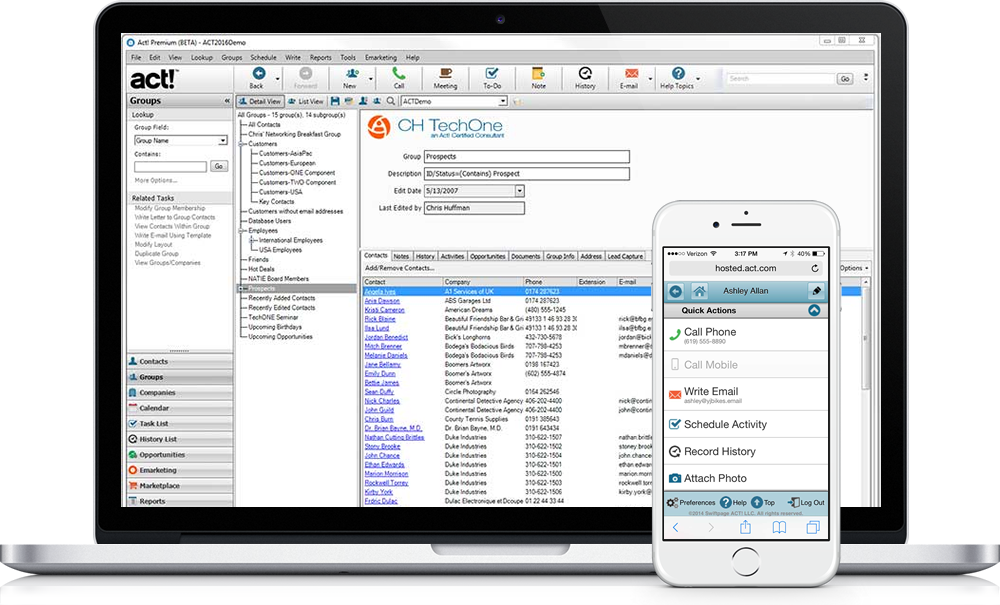
Task: Click Add/Remove Contacts button
Action: point(399,268)
